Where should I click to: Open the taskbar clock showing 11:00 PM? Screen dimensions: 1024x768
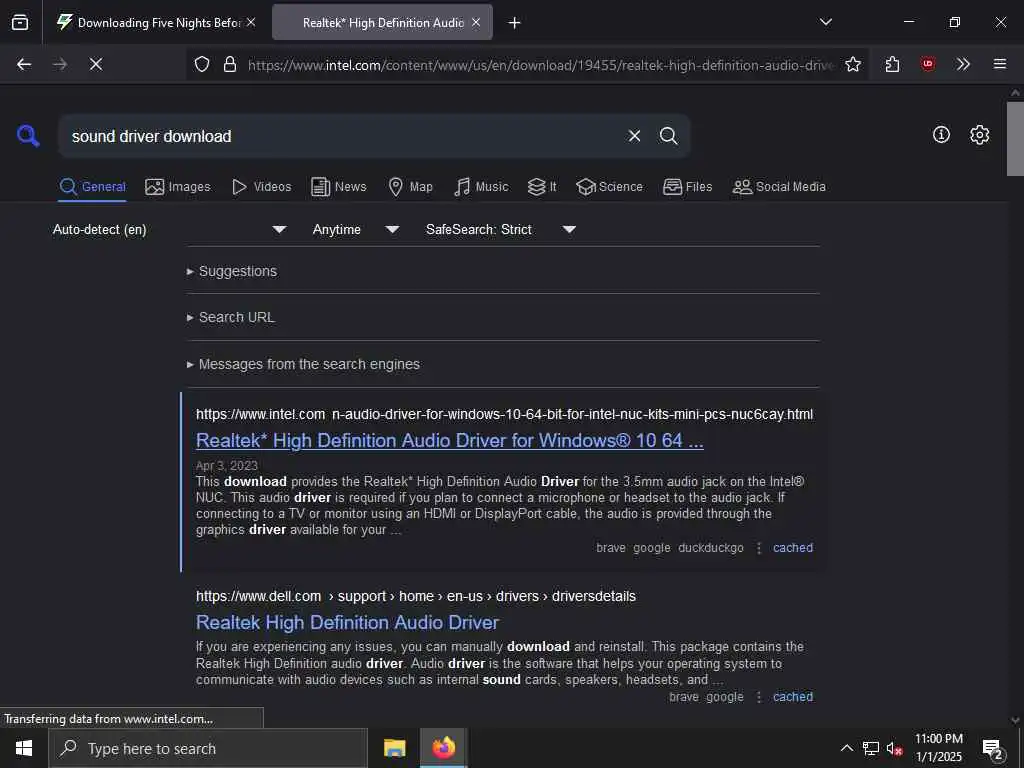[x=938, y=748]
